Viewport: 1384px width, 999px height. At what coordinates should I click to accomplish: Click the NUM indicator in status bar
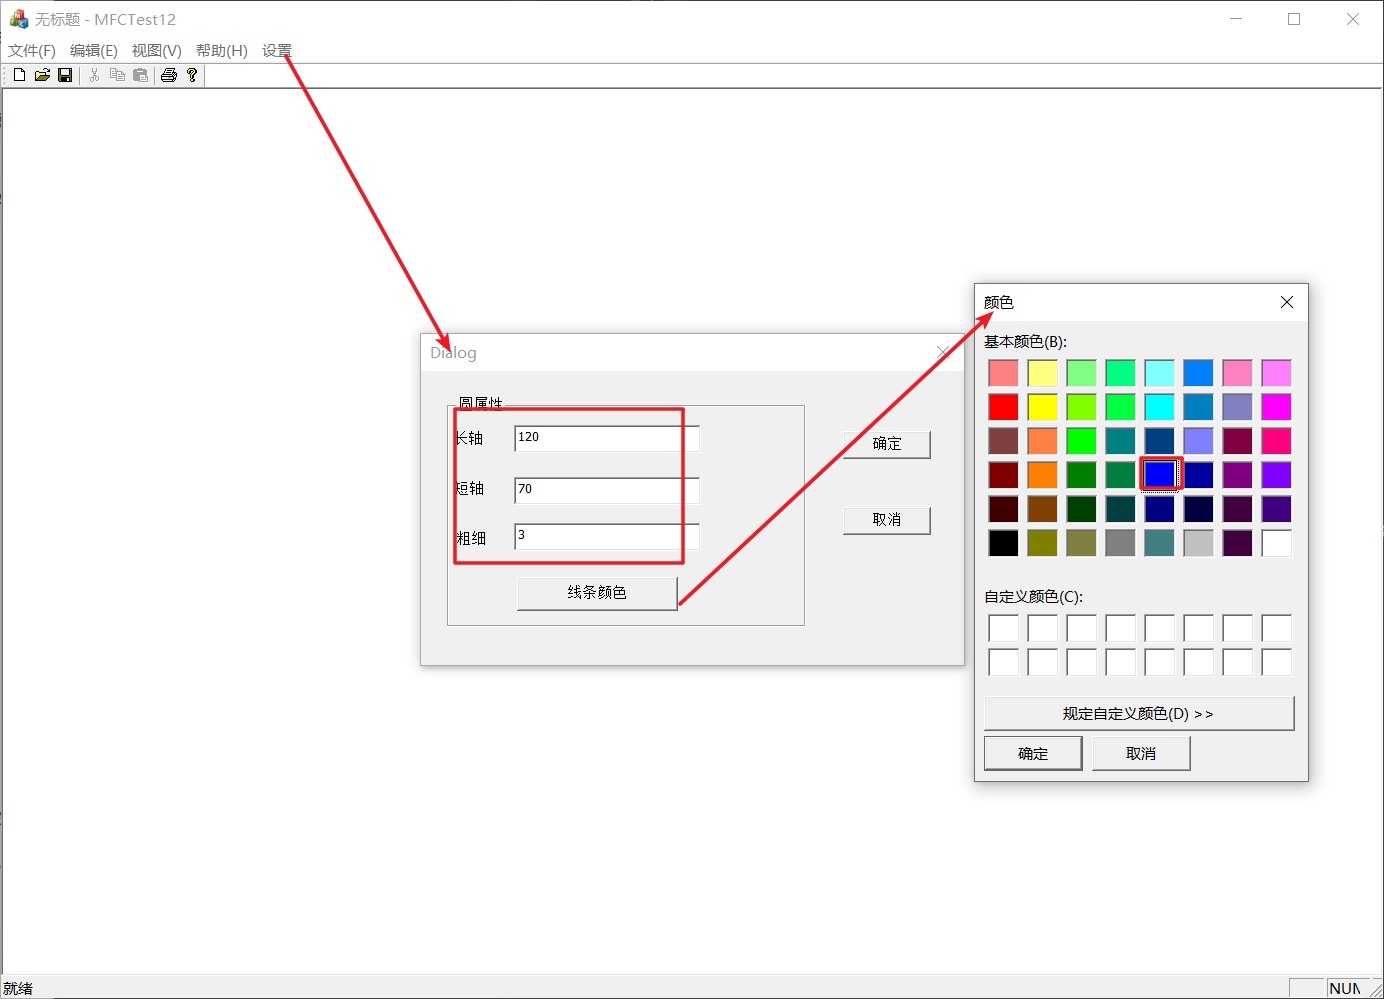1345,988
